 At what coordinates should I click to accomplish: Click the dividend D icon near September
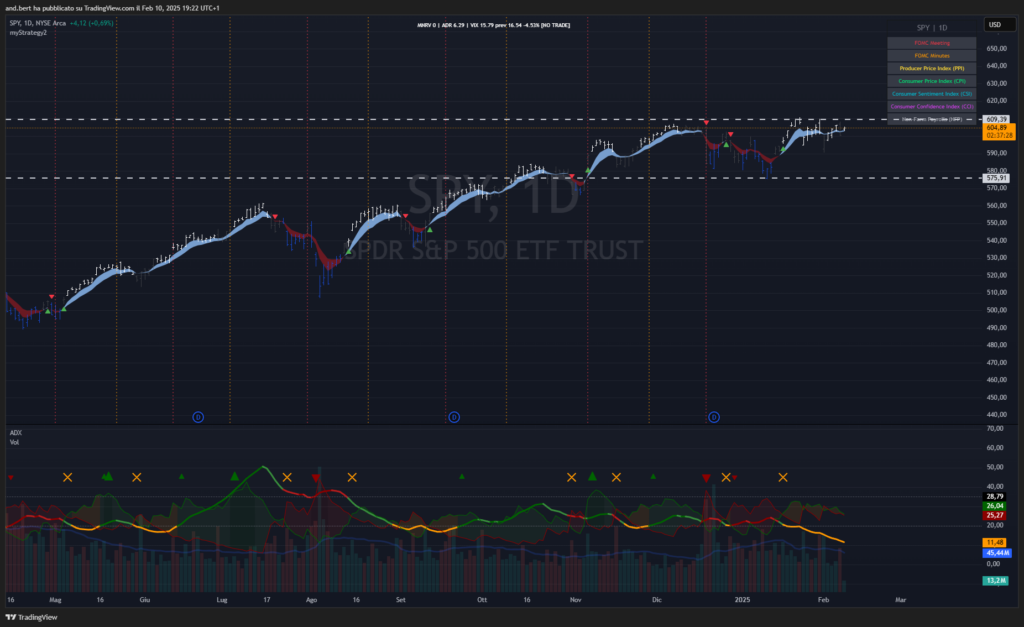(x=454, y=415)
